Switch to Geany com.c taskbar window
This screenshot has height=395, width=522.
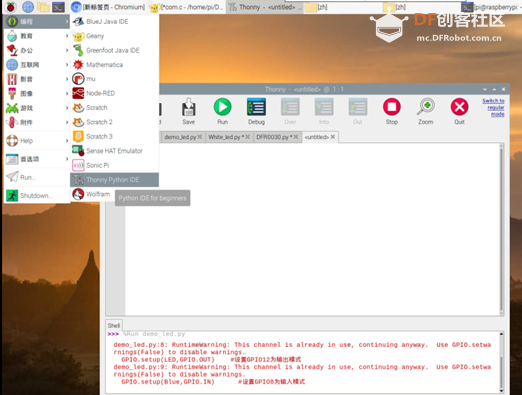187,7
